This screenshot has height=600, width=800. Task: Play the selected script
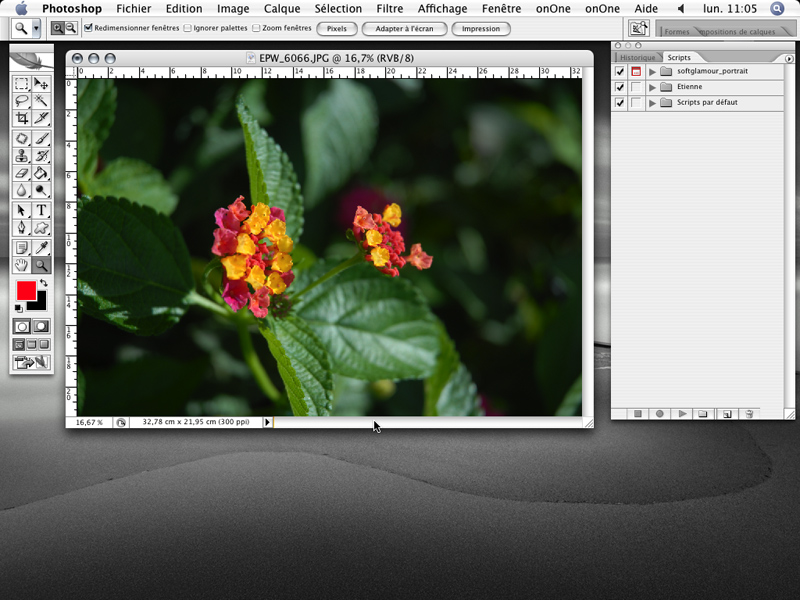pos(682,414)
